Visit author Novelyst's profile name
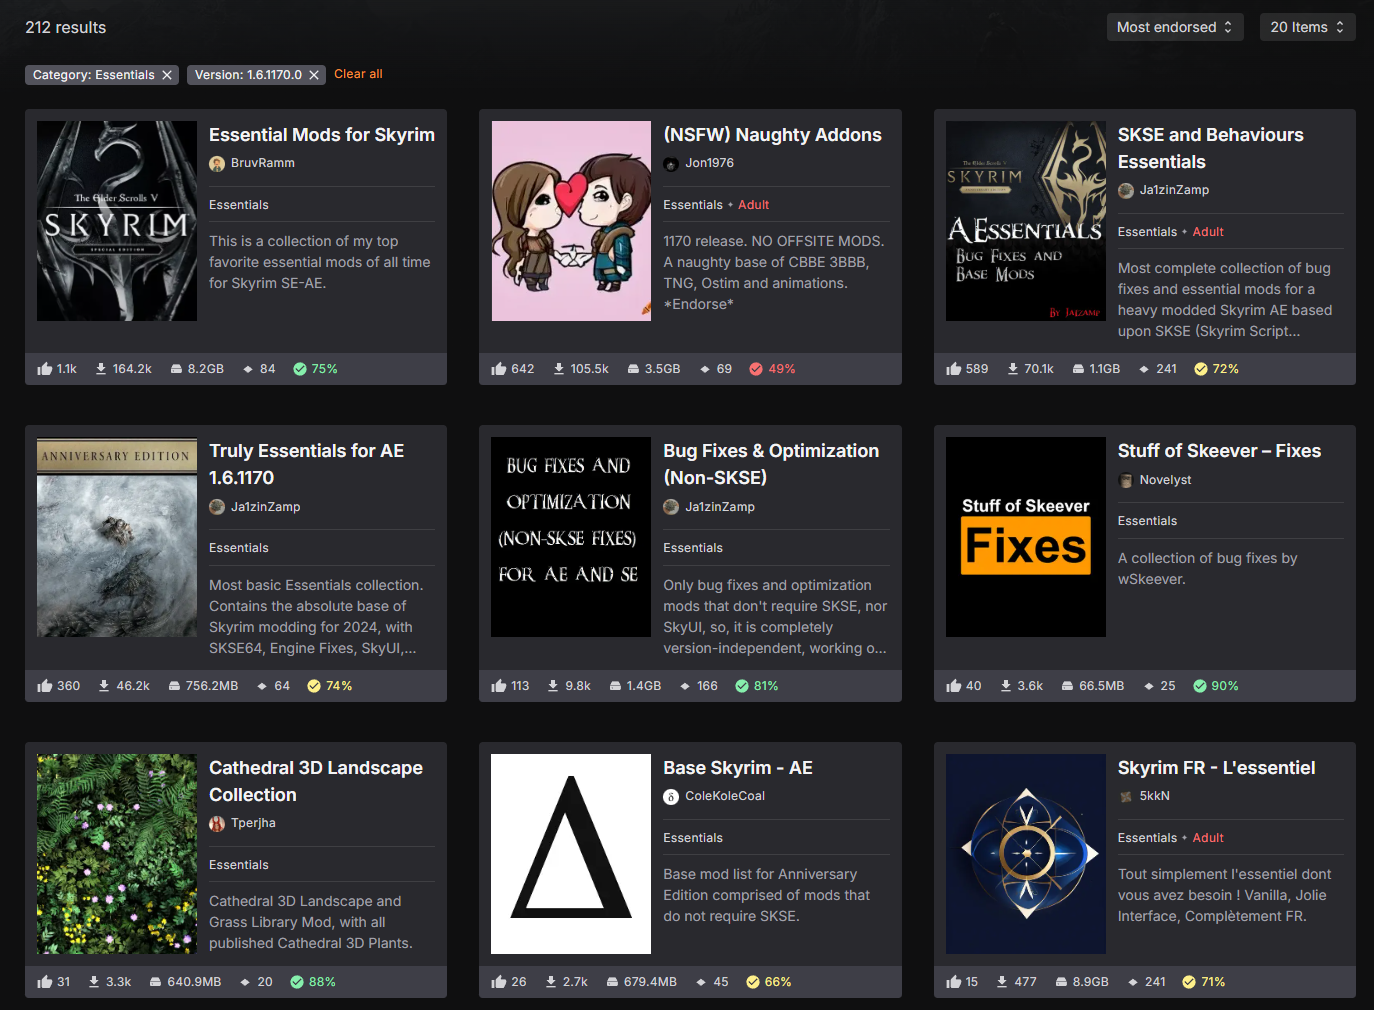 point(1166,480)
